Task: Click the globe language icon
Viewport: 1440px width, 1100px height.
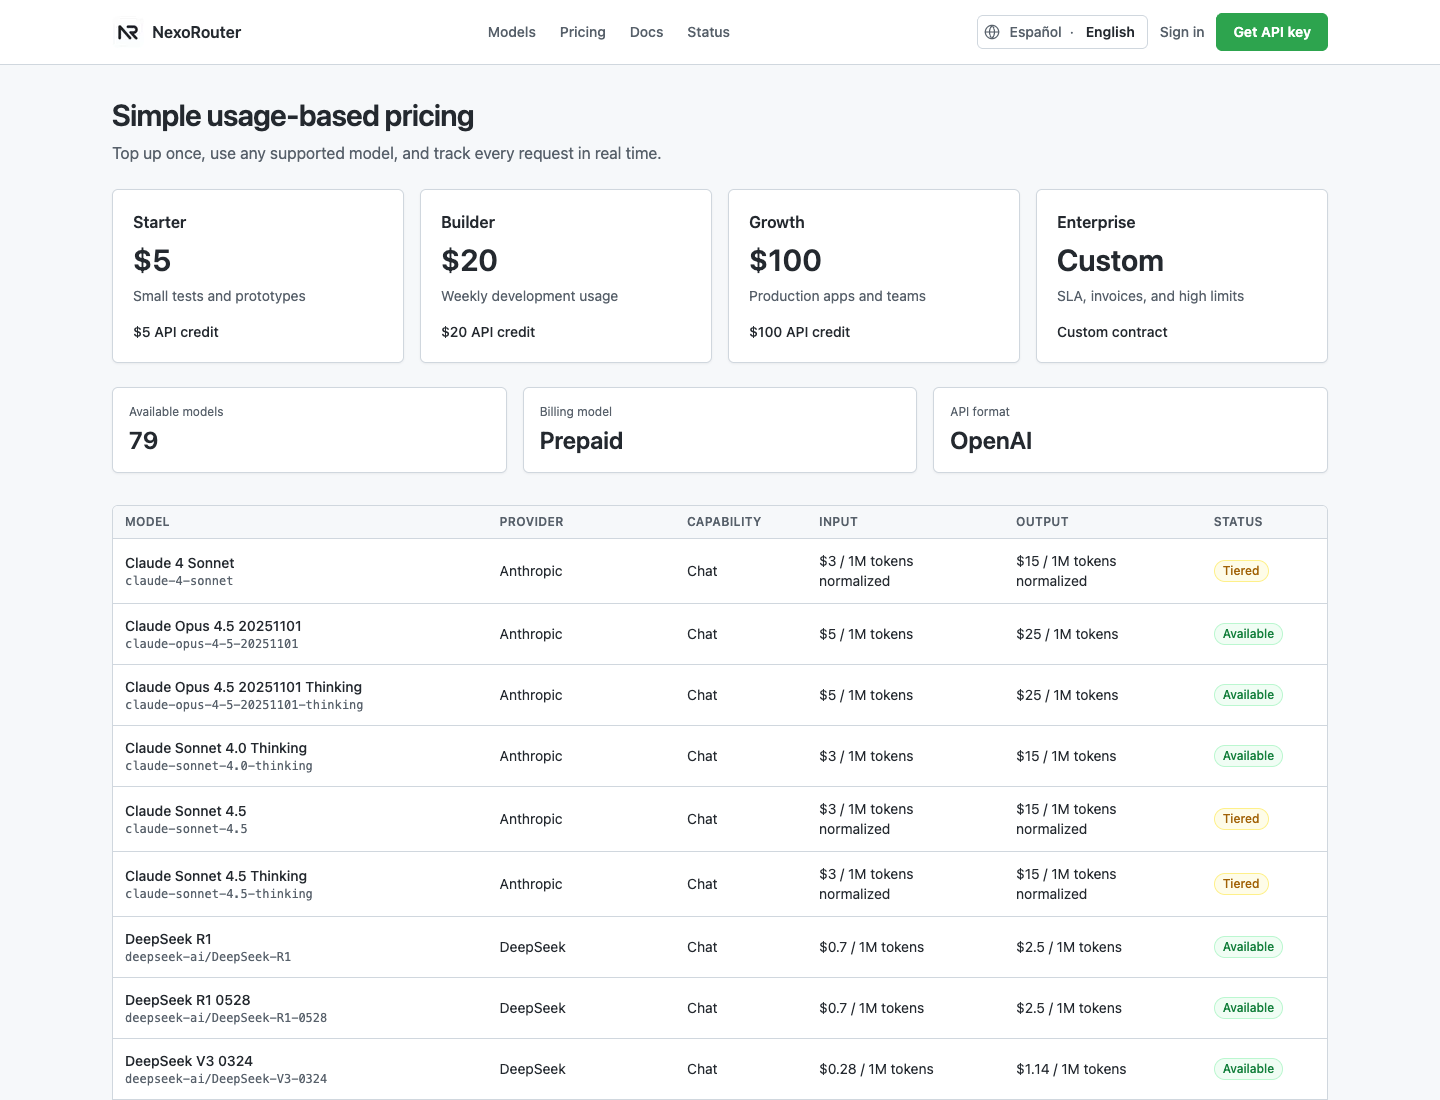Action: [x=992, y=32]
